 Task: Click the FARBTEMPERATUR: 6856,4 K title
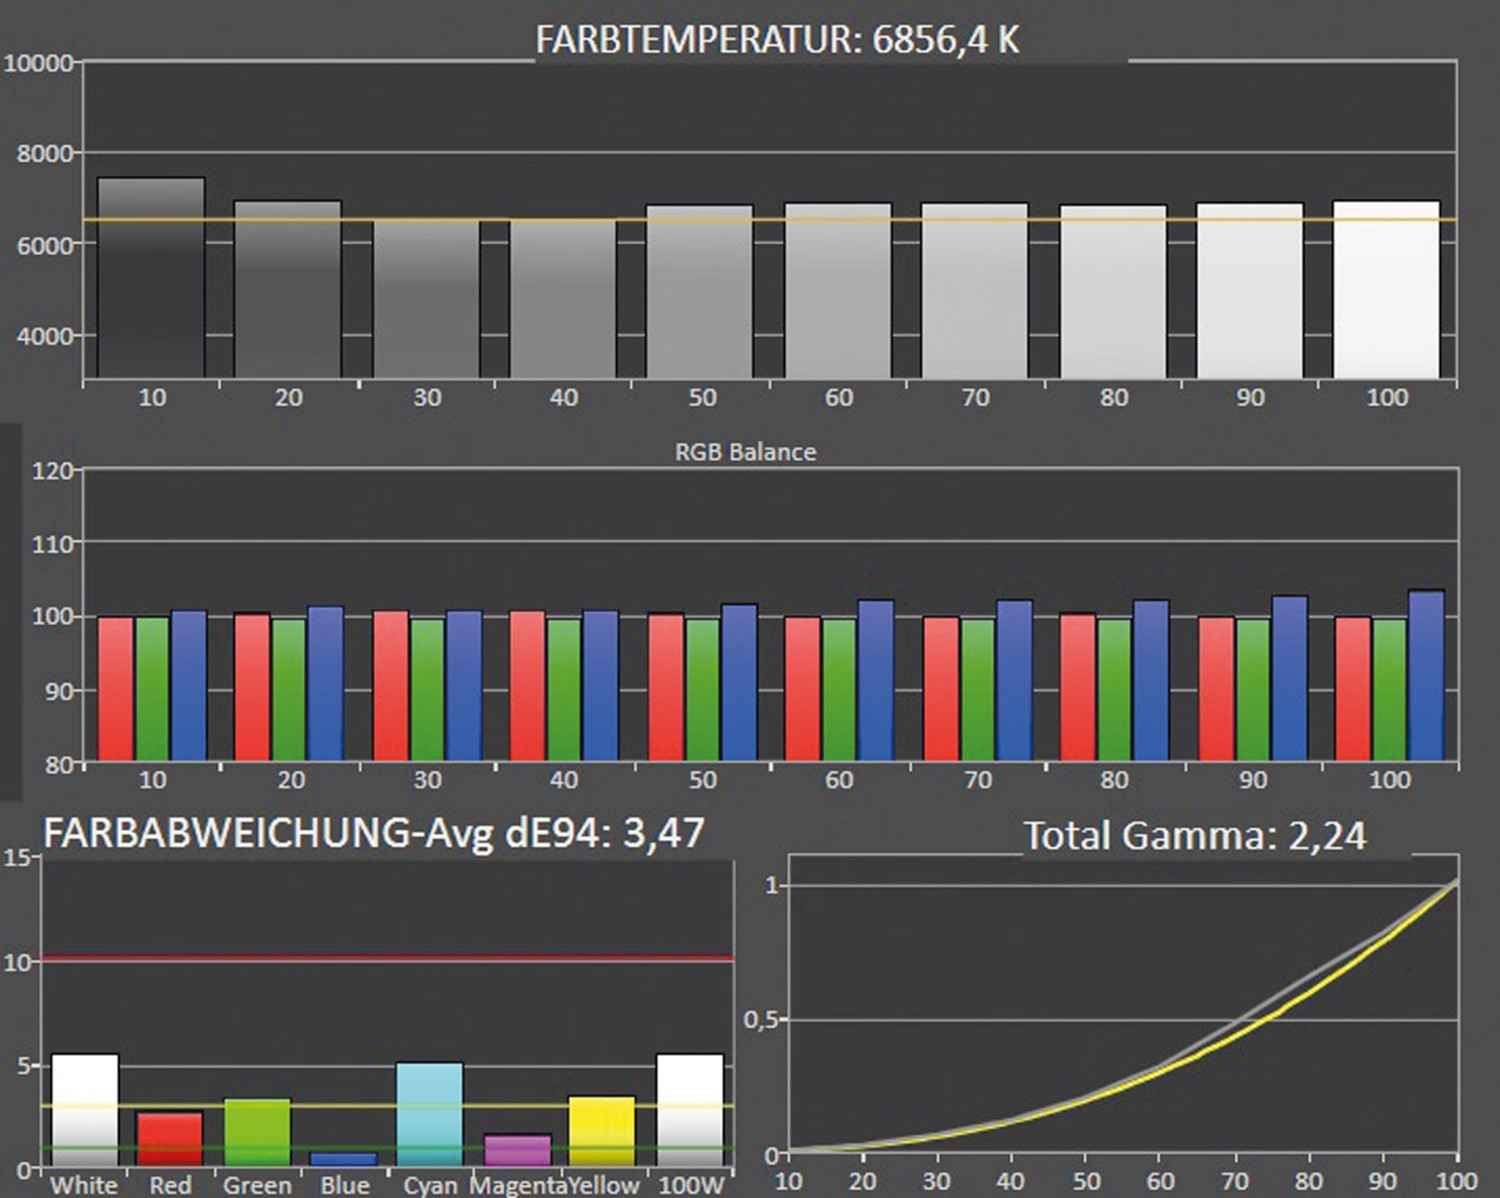click(x=777, y=40)
